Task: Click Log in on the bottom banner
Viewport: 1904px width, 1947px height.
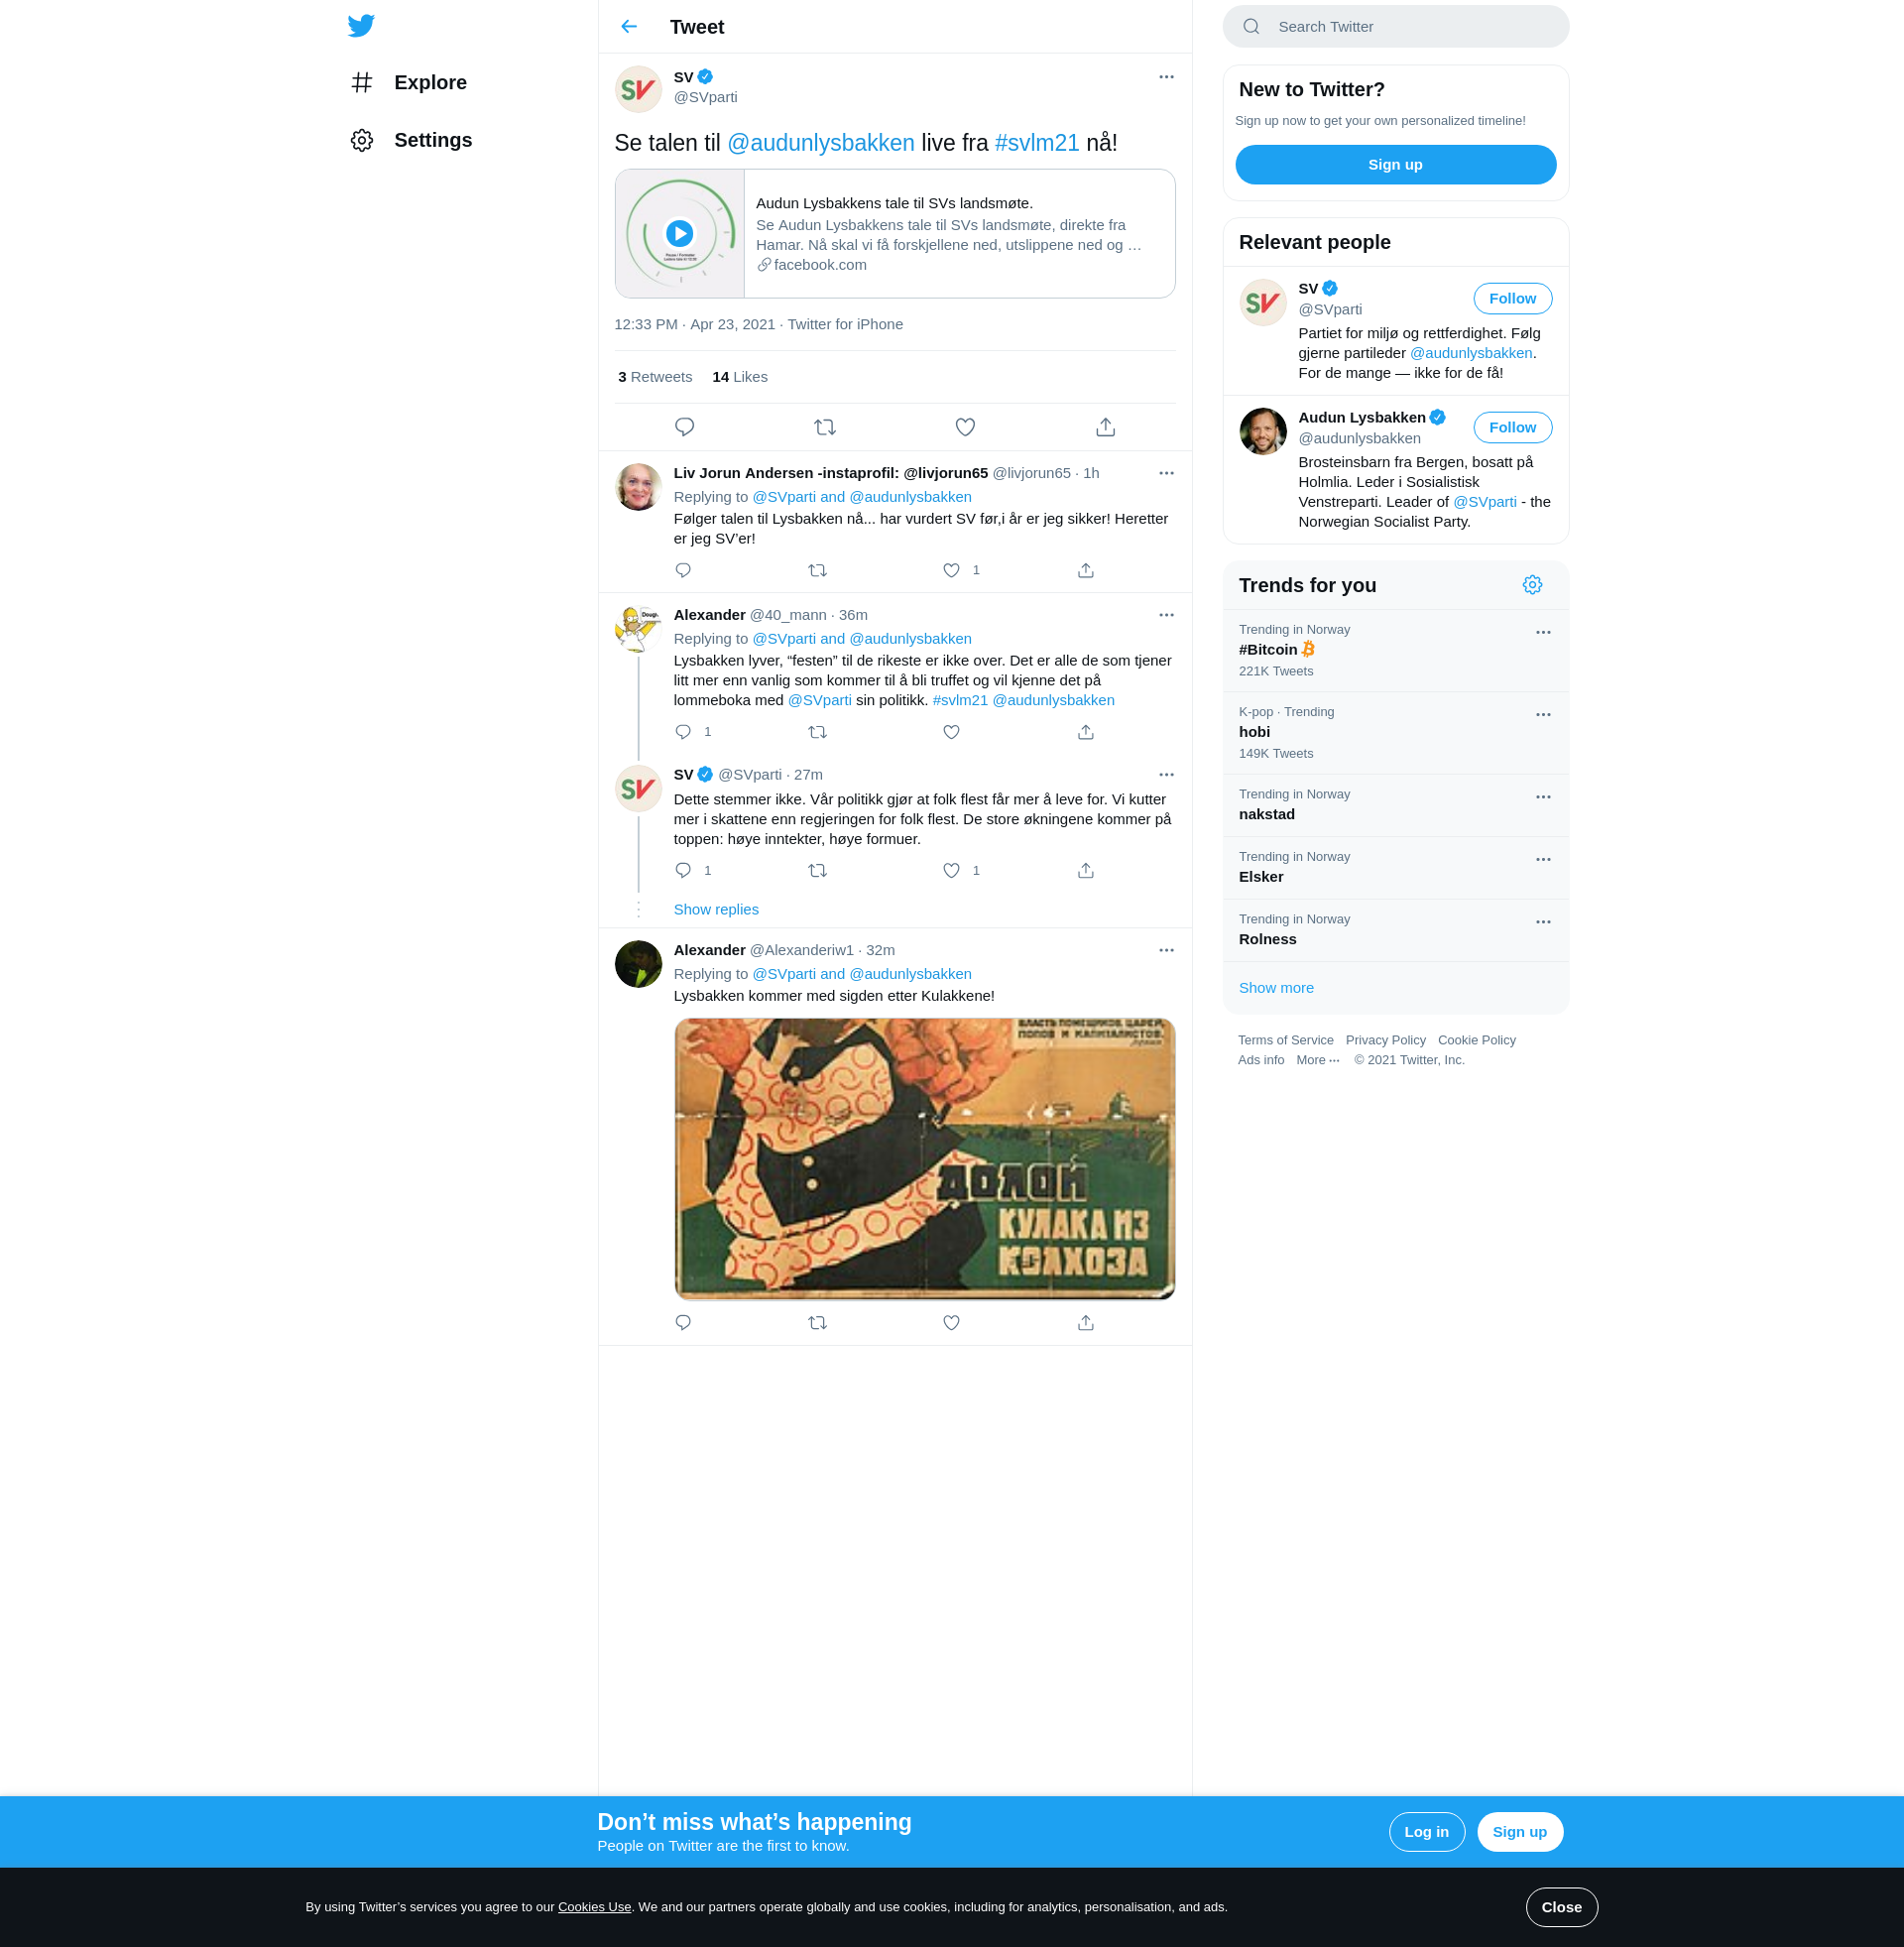Action: [1426, 1832]
